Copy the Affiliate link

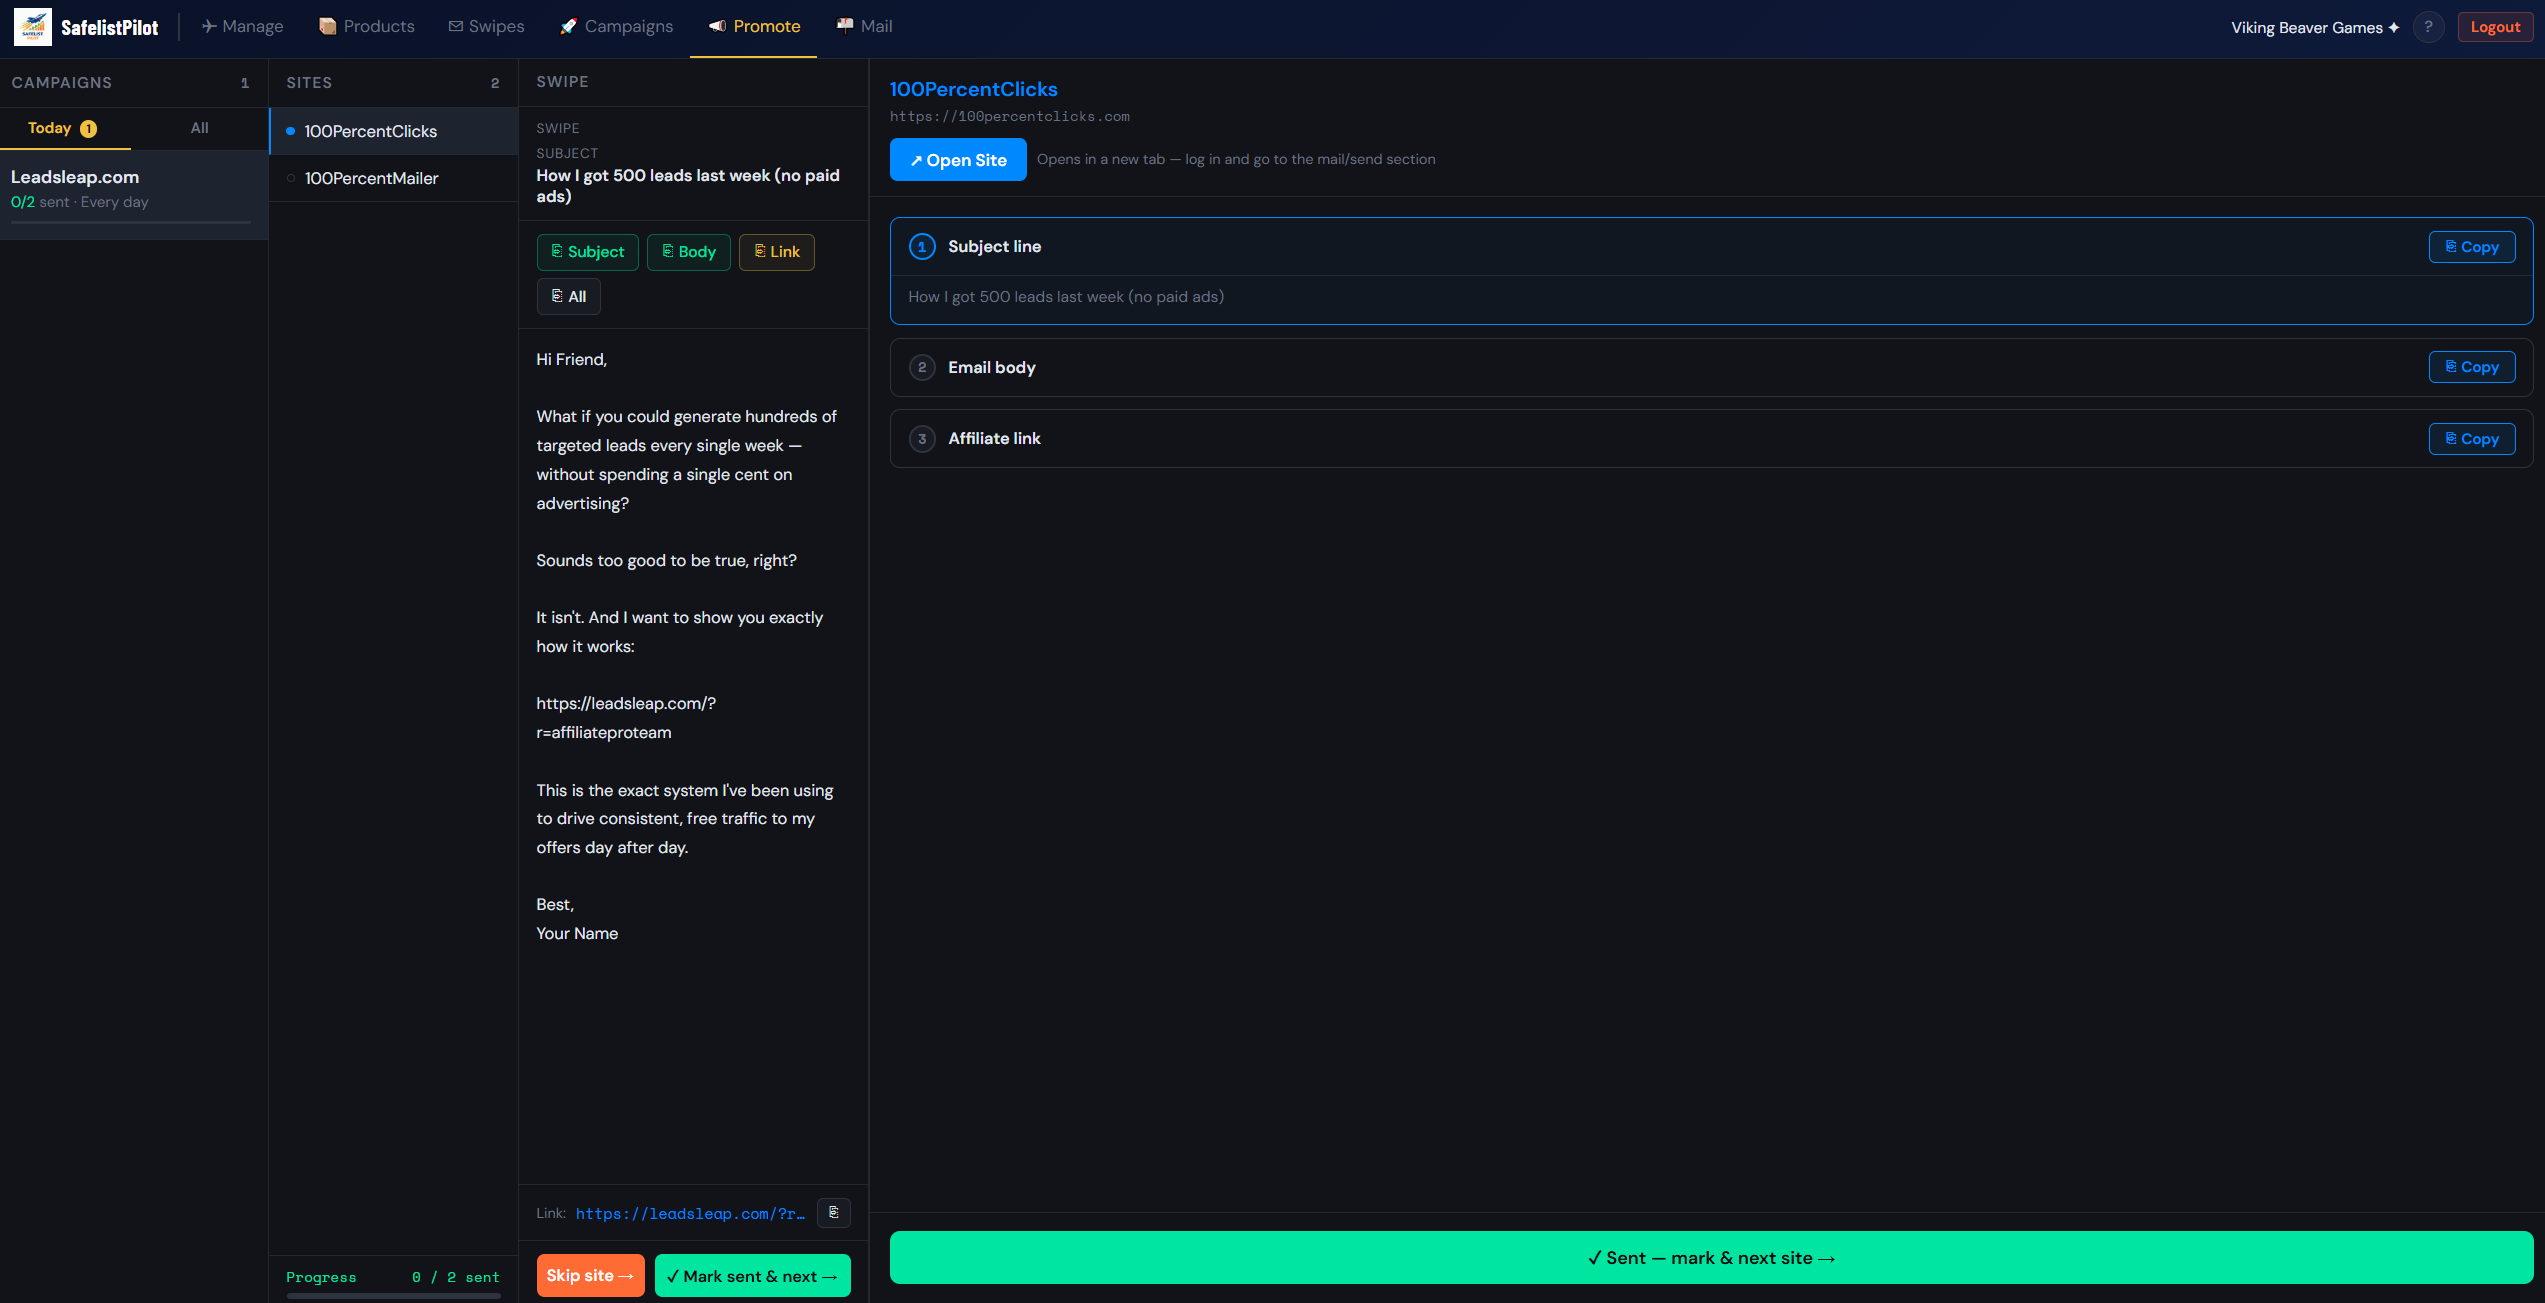2471,438
